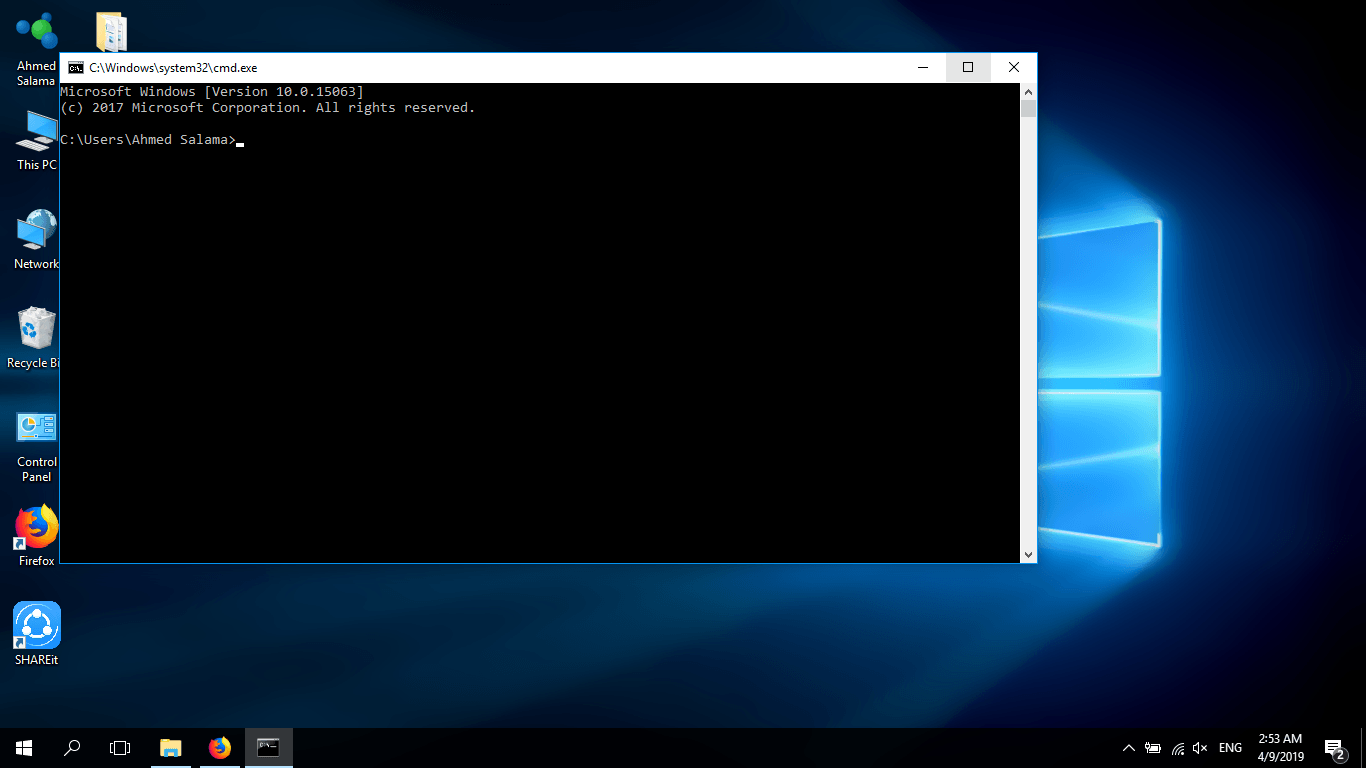Open the ENG input language selector
Screen dimensions: 1366x768
[x=1230, y=748]
